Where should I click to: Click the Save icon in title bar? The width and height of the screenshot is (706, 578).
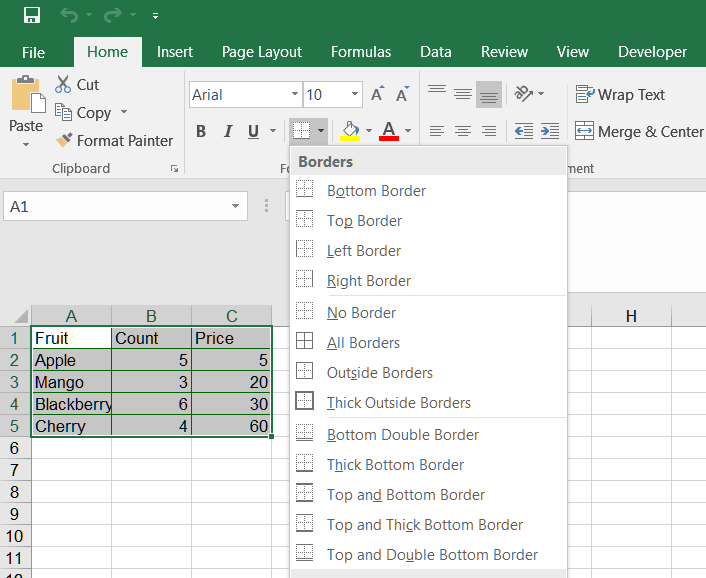point(32,16)
